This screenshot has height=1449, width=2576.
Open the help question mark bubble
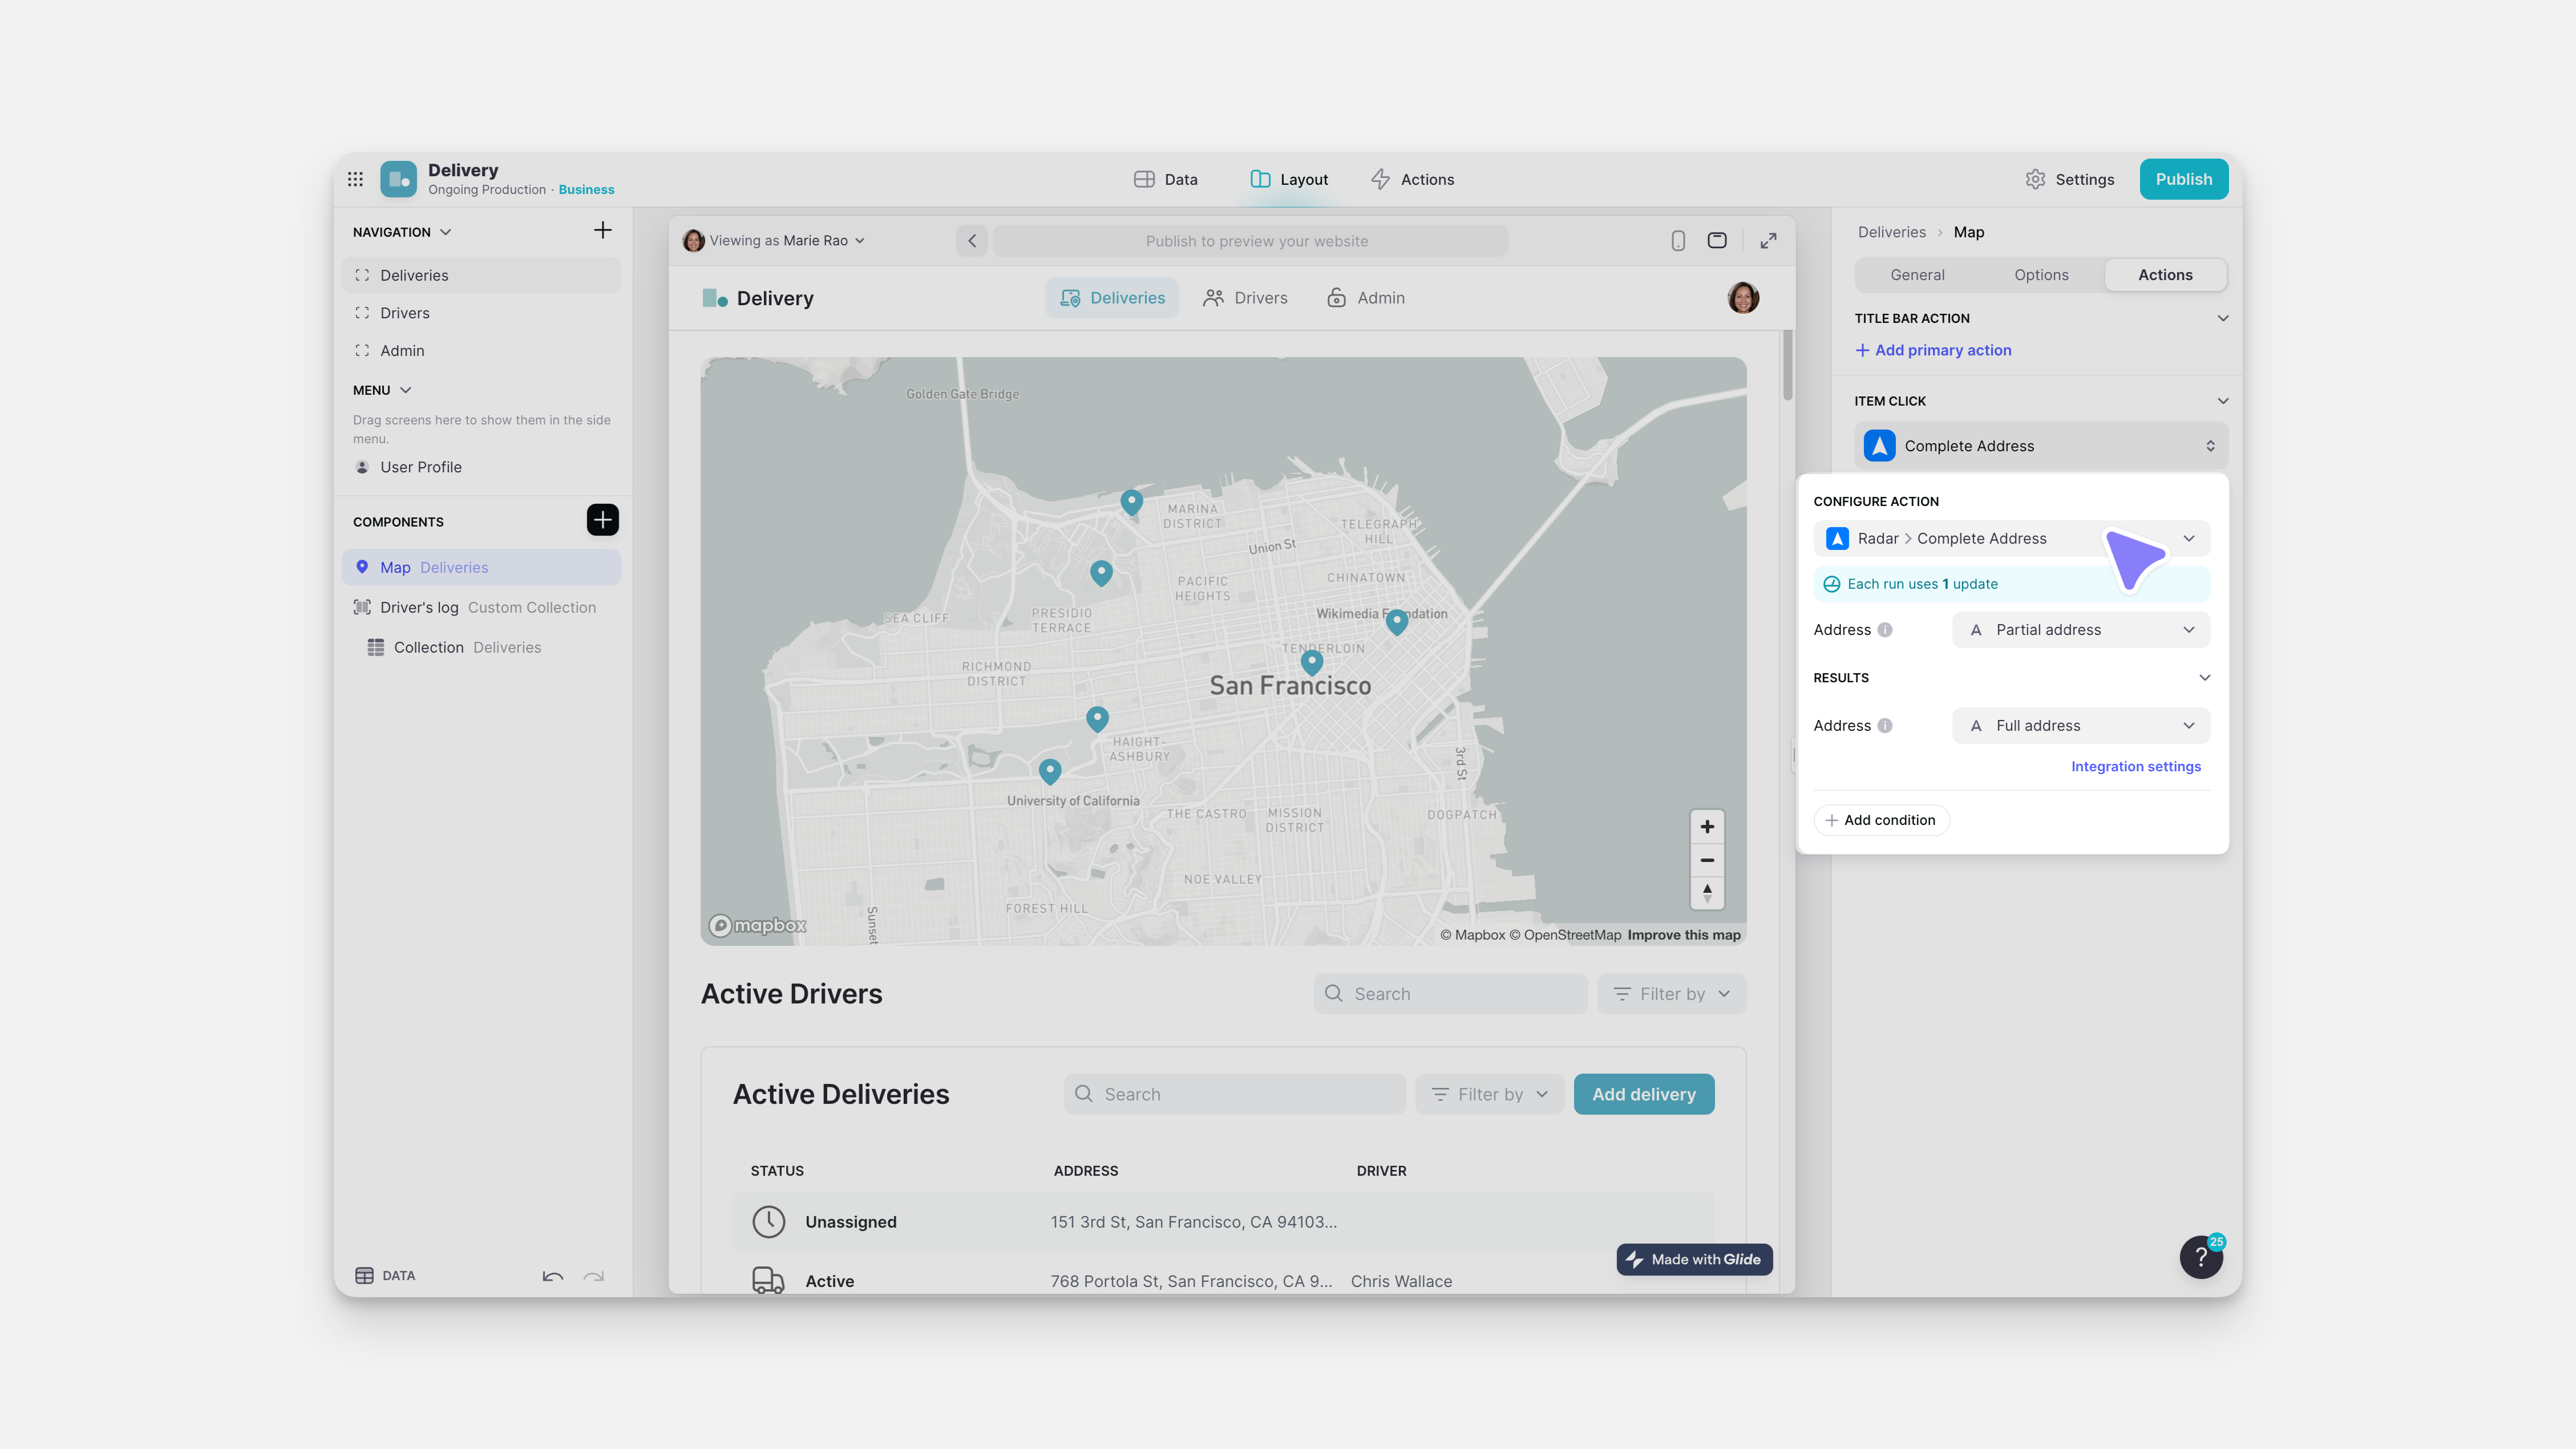click(x=2200, y=1256)
